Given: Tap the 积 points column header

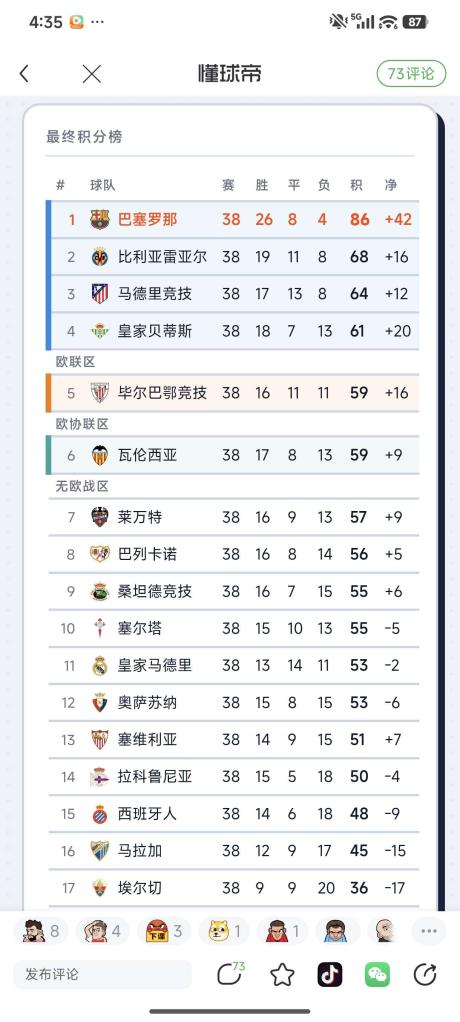Looking at the screenshot, I should [x=356, y=185].
